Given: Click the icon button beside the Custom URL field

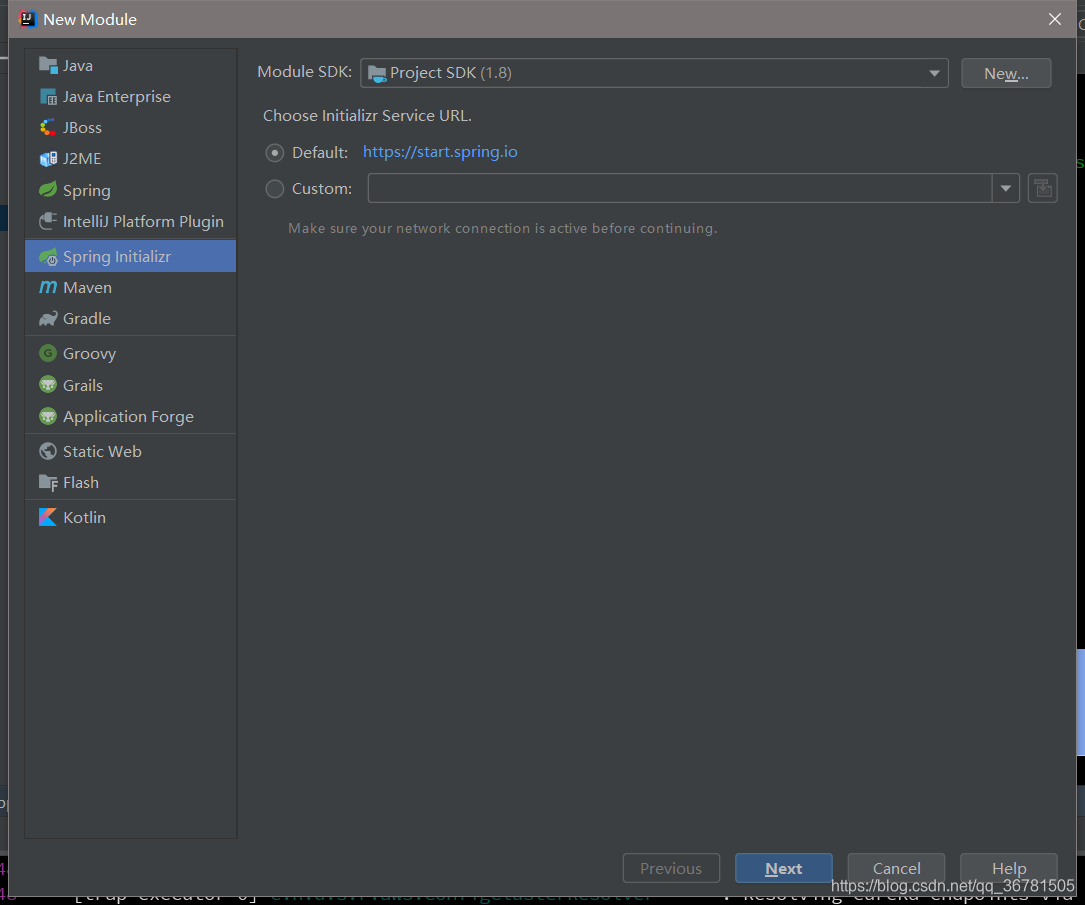Looking at the screenshot, I should [1042, 188].
